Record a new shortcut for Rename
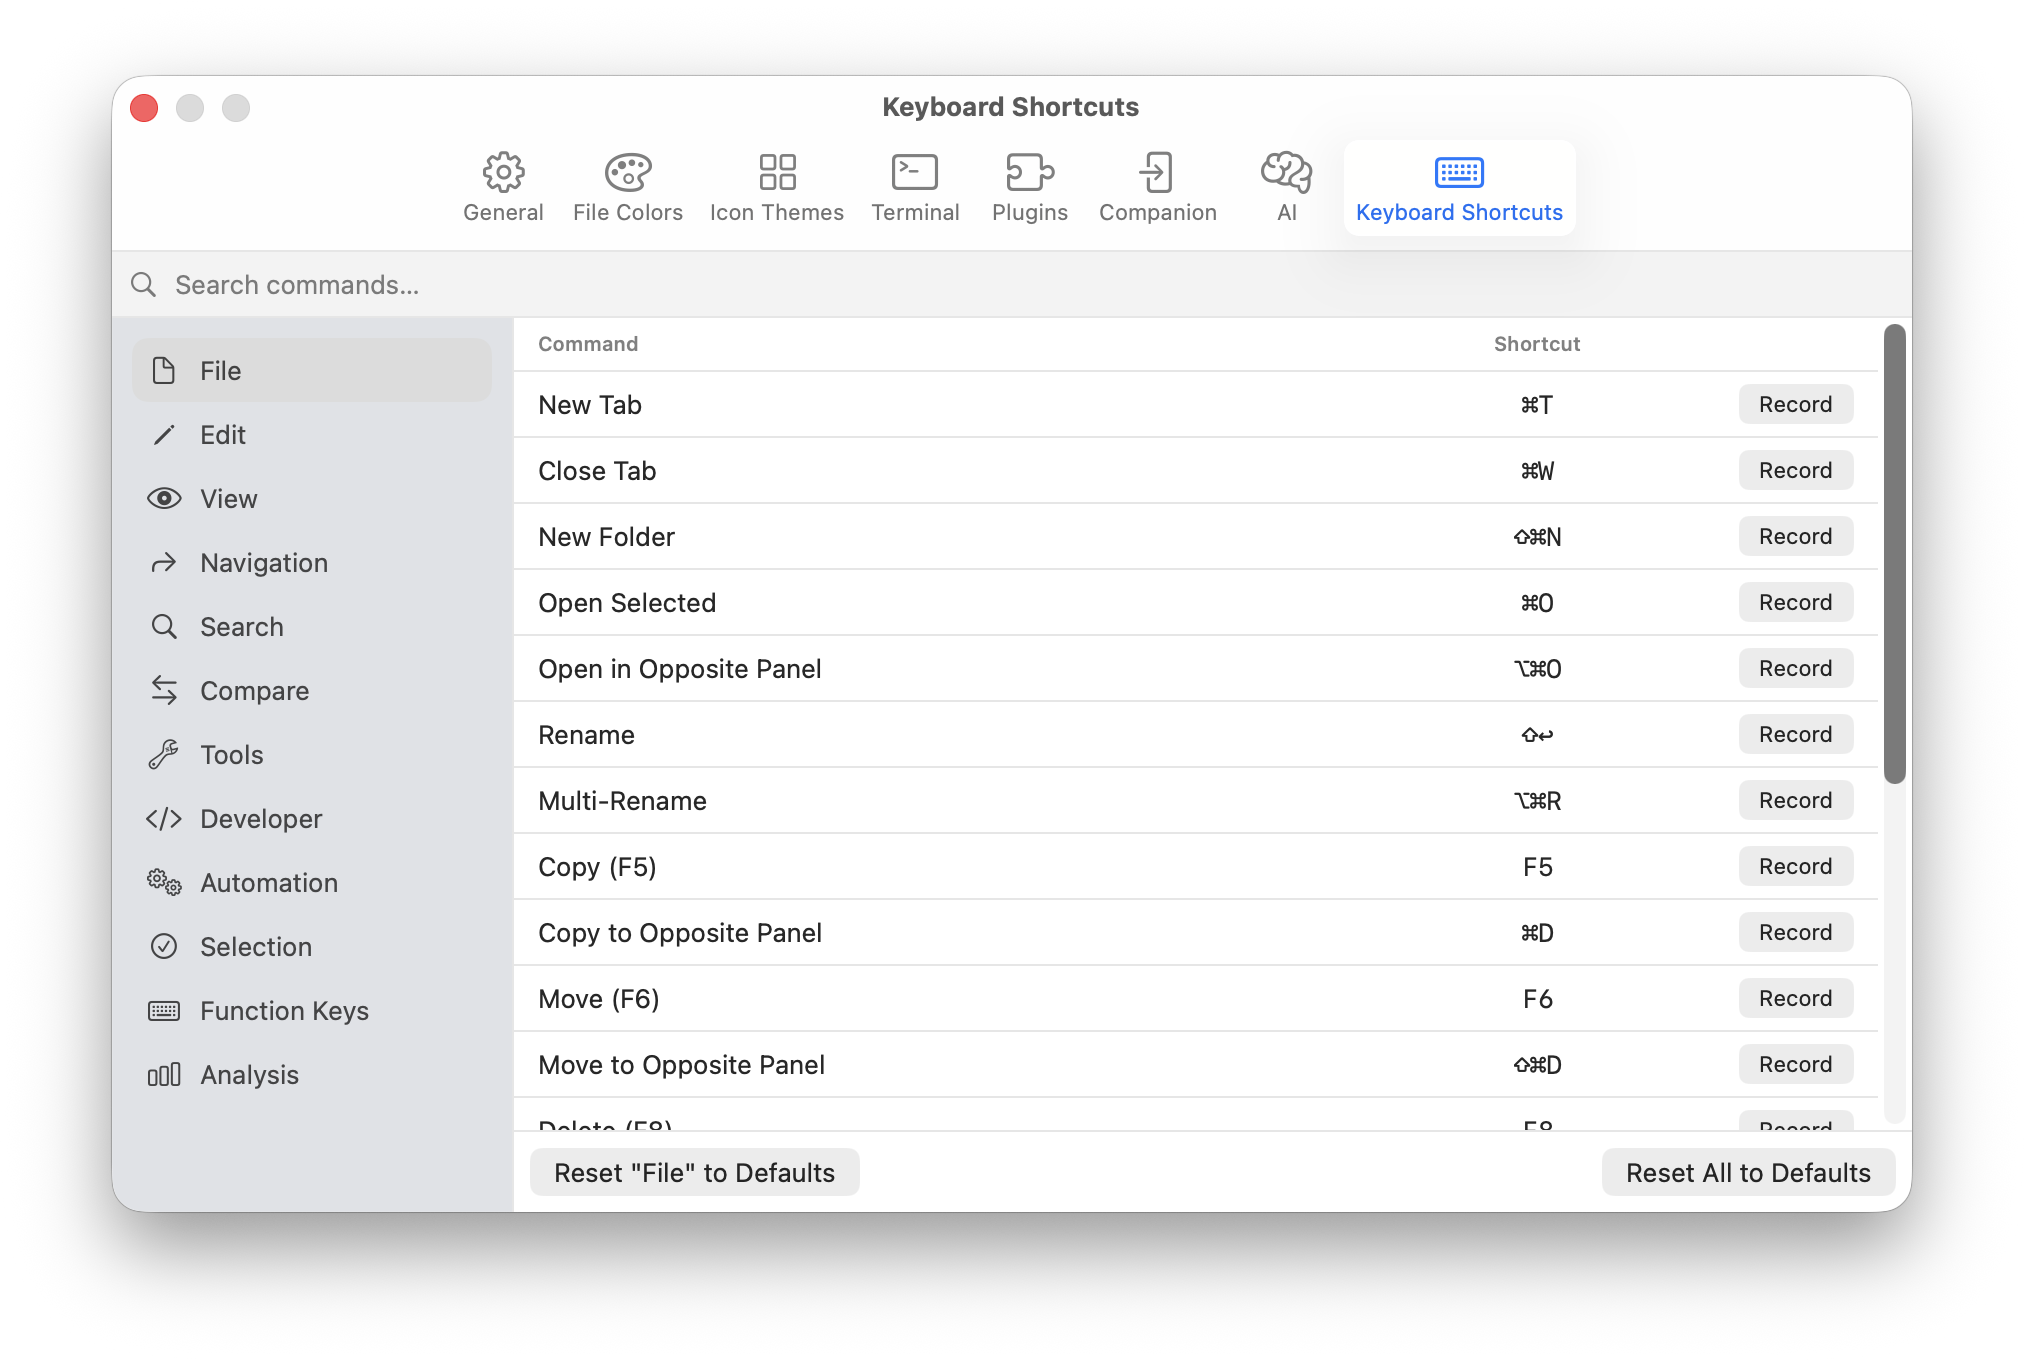2024x1360 pixels. (x=1795, y=733)
